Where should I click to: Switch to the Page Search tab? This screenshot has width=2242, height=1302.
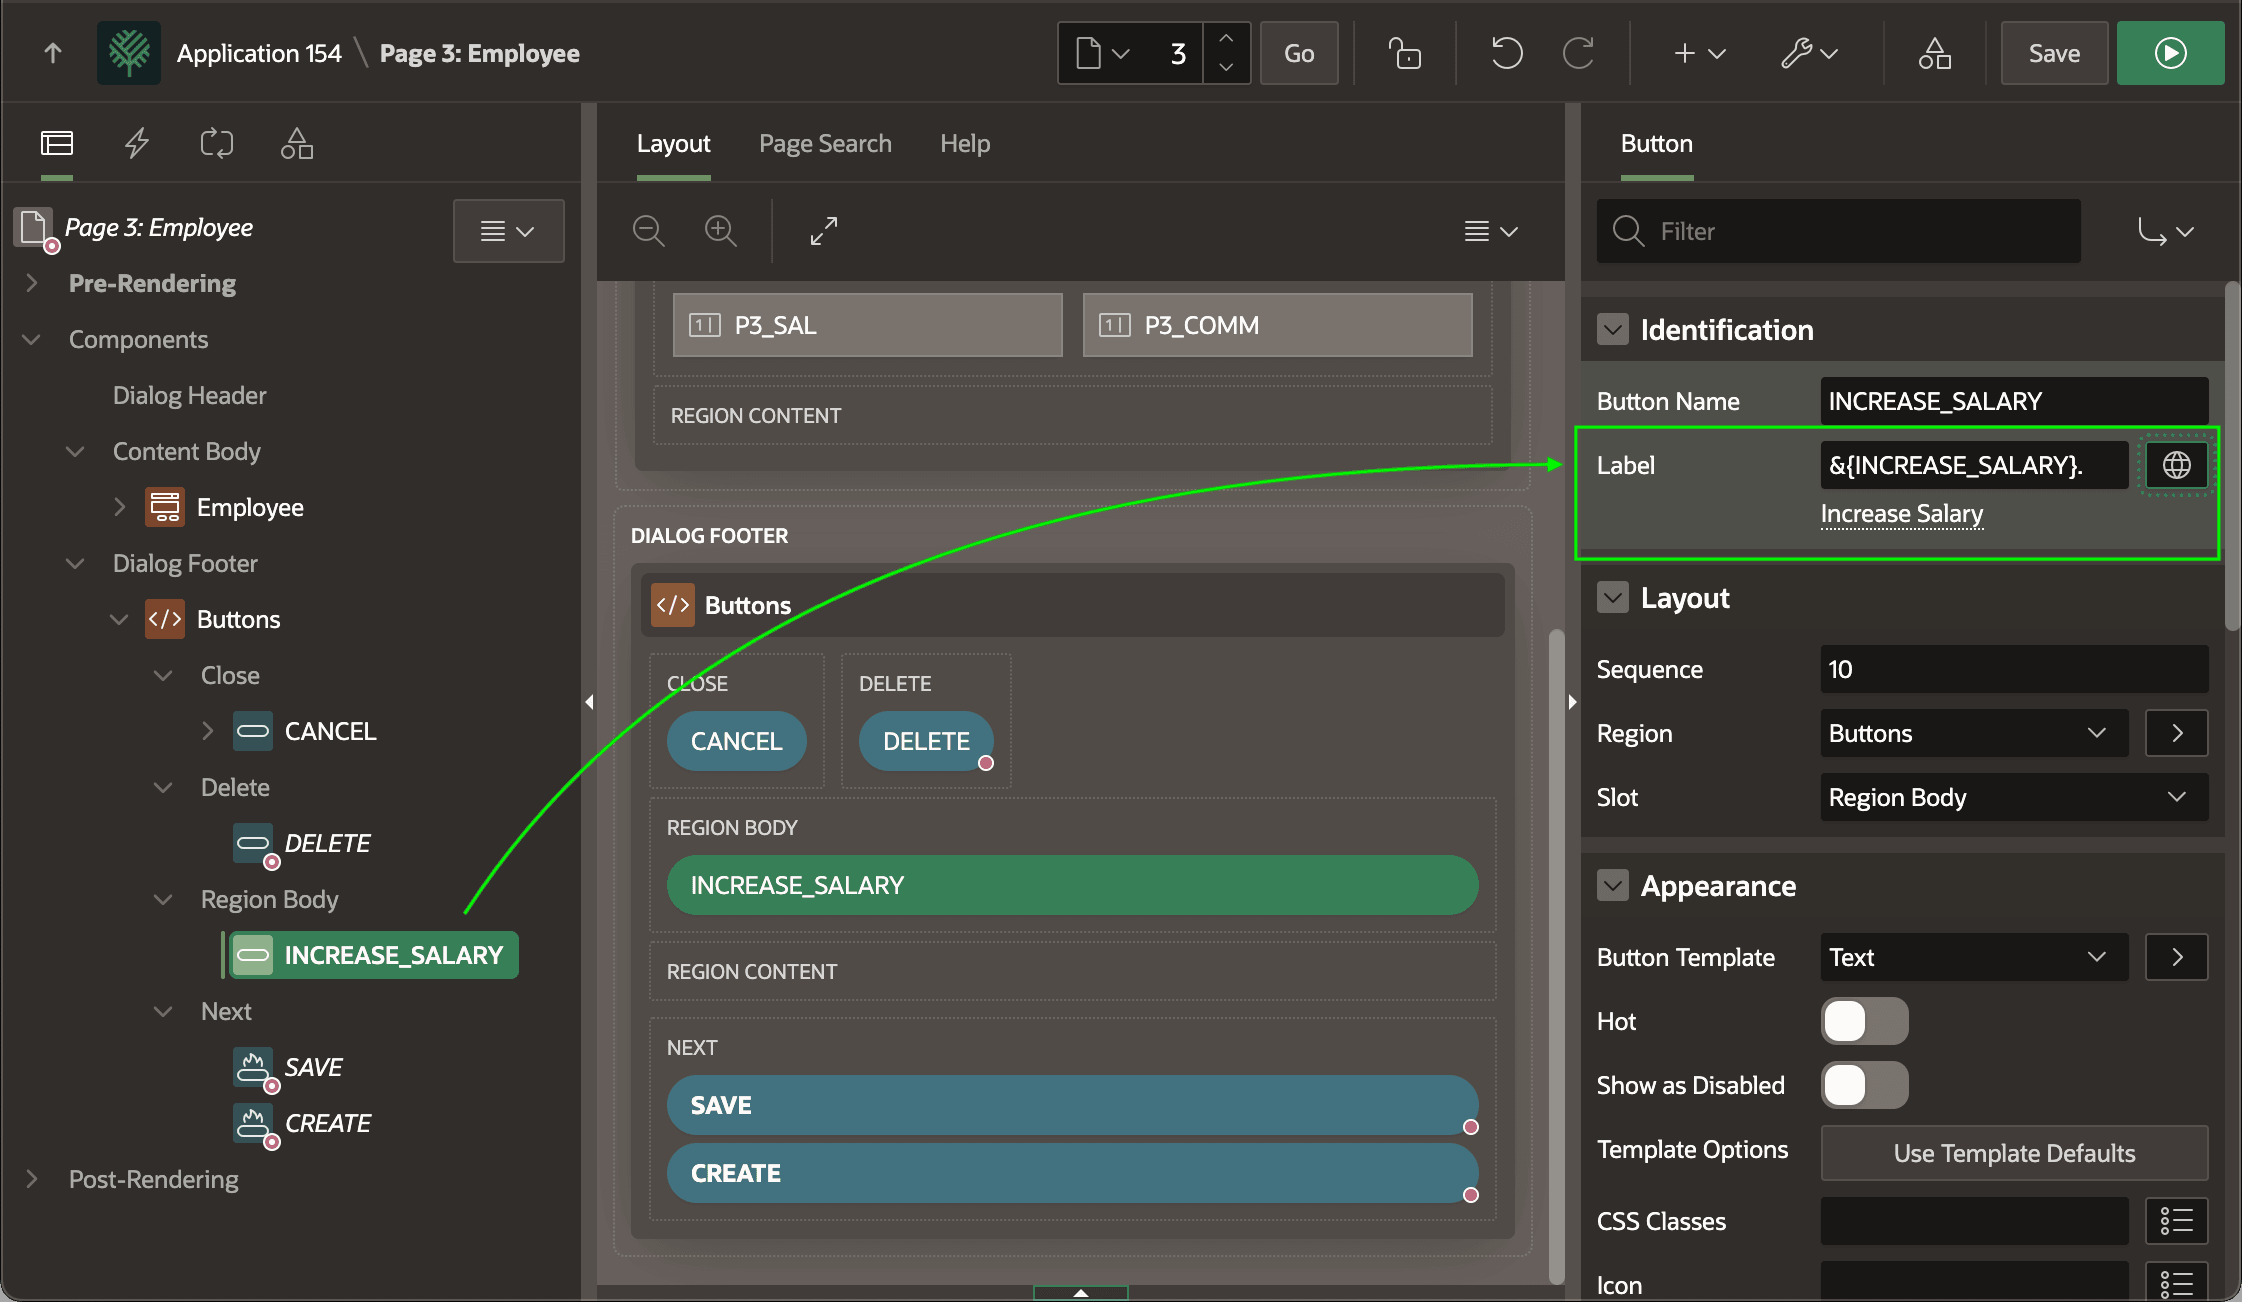[x=825, y=144]
